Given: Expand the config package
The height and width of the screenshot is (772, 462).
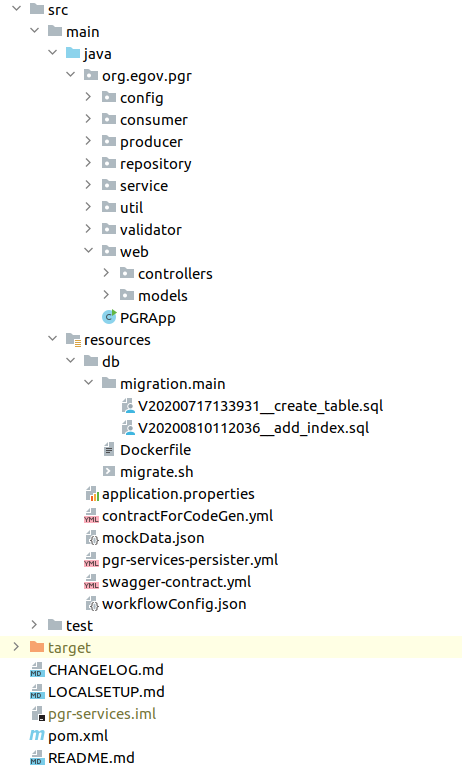Looking at the screenshot, I should pyautogui.click(x=88, y=97).
